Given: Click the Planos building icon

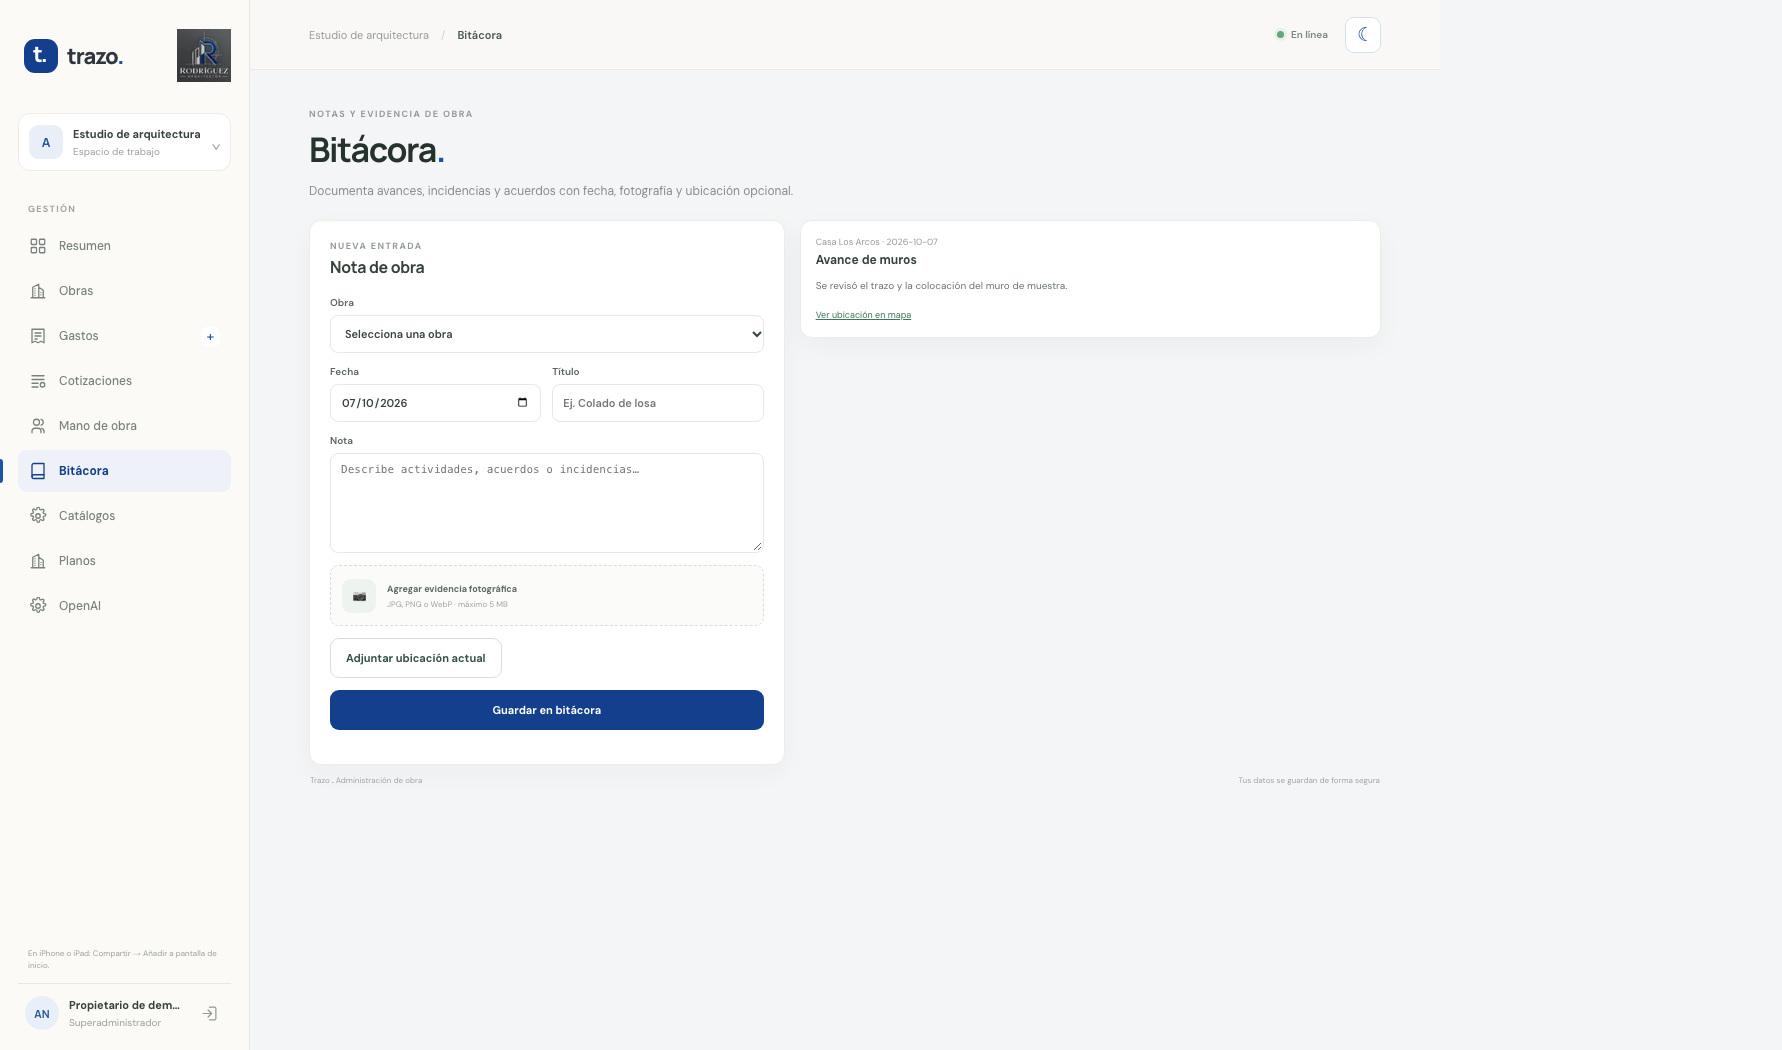Looking at the screenshot, I should point(38,561).
